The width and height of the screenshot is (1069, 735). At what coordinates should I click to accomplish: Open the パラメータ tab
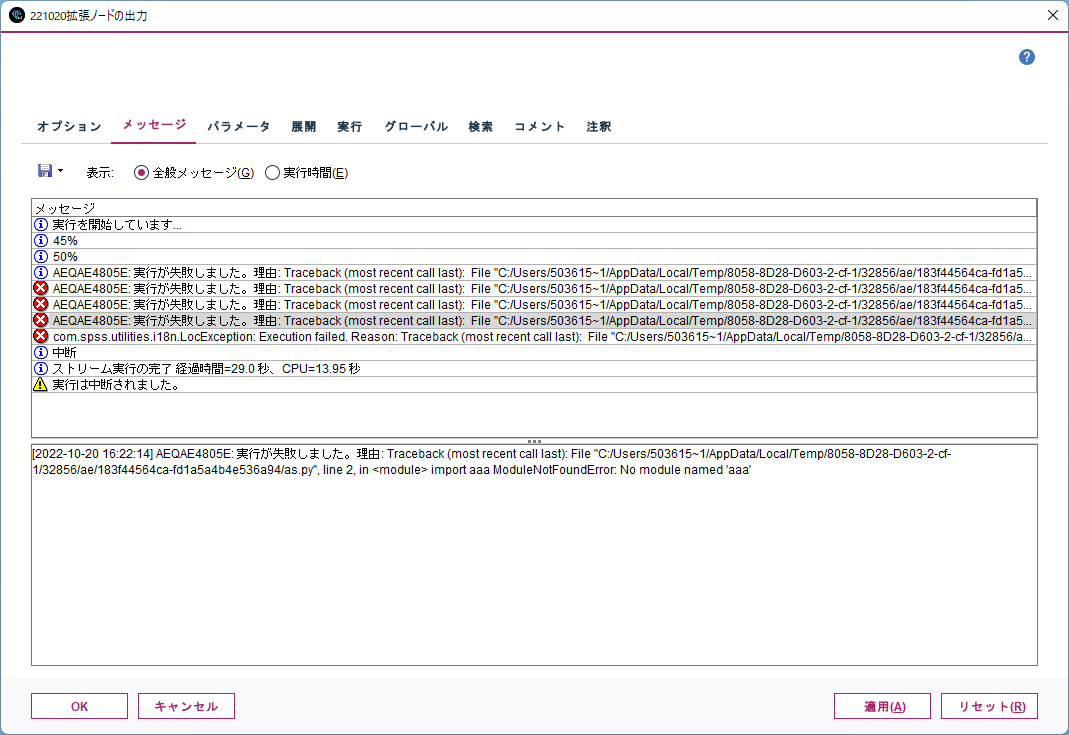click(239, 127)
